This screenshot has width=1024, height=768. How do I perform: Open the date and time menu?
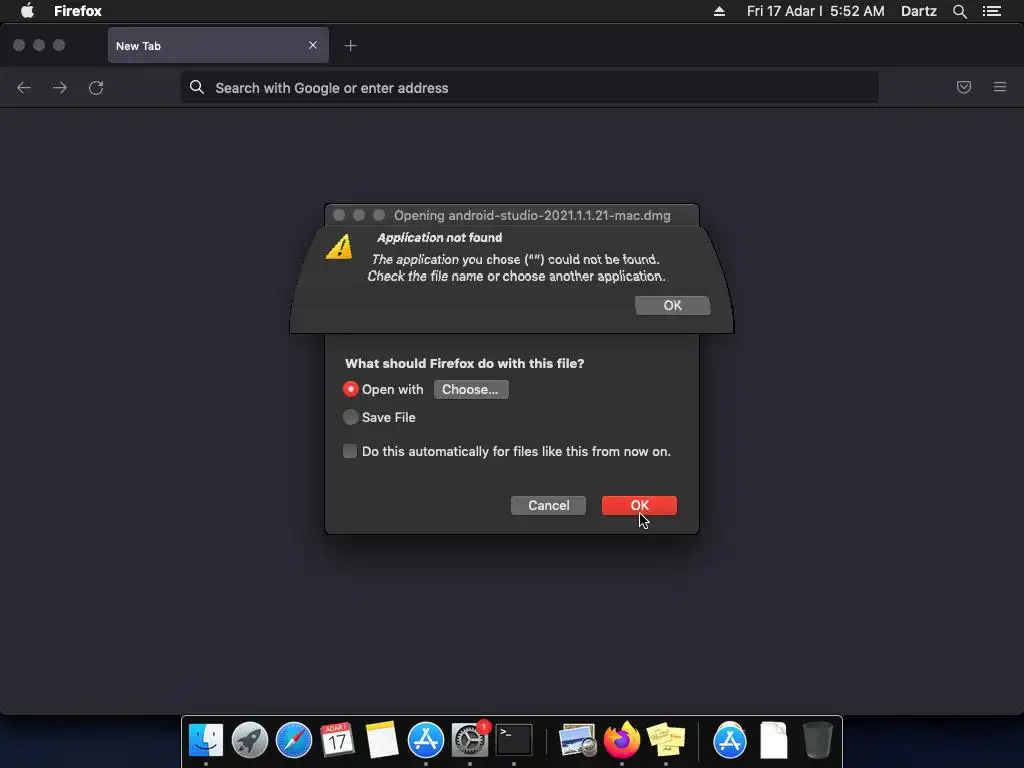click(816, 11)
